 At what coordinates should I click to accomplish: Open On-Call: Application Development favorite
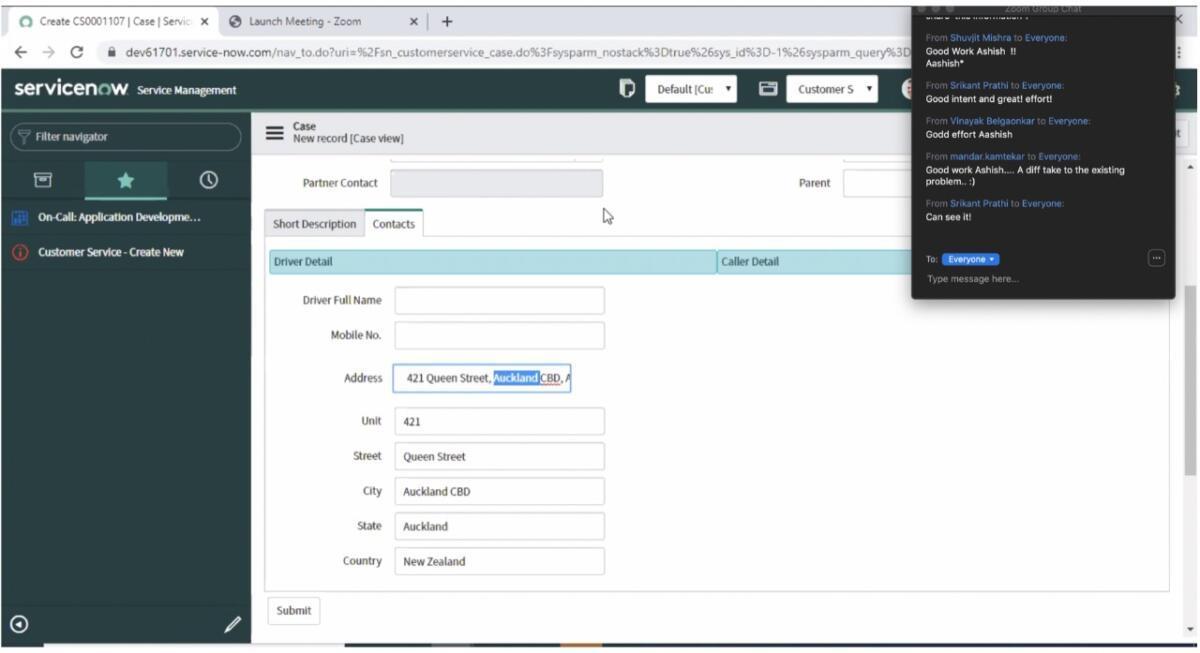click(119, 217)
